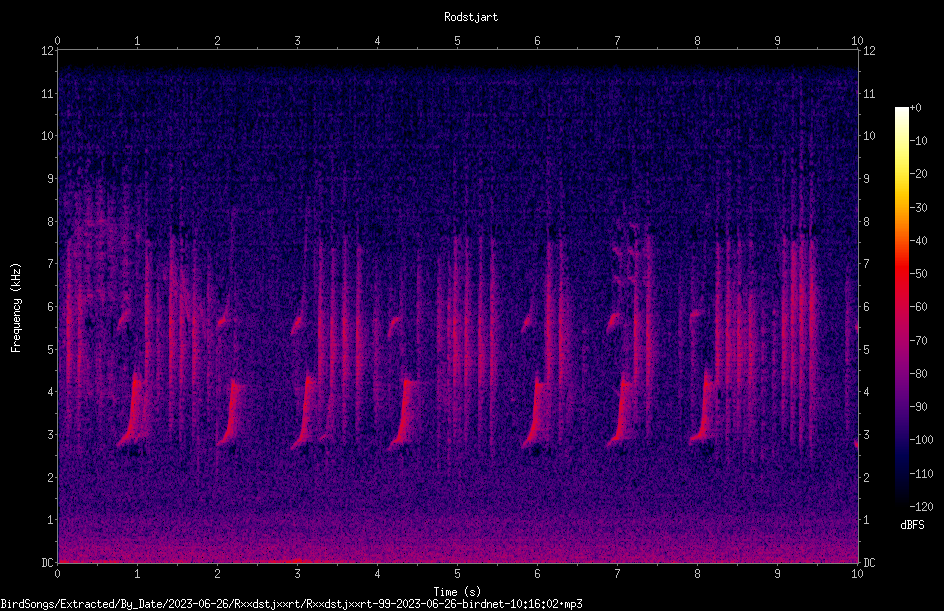Click the 'DC' label on left frequency axis

tap(47, 563)
